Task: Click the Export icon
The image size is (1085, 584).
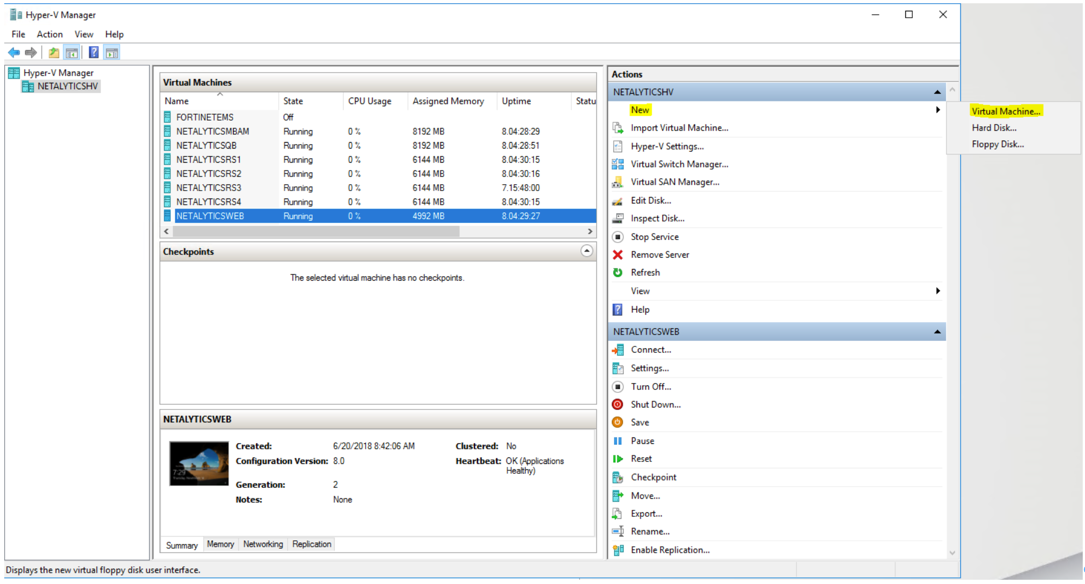Action: (x=618, y=513)
